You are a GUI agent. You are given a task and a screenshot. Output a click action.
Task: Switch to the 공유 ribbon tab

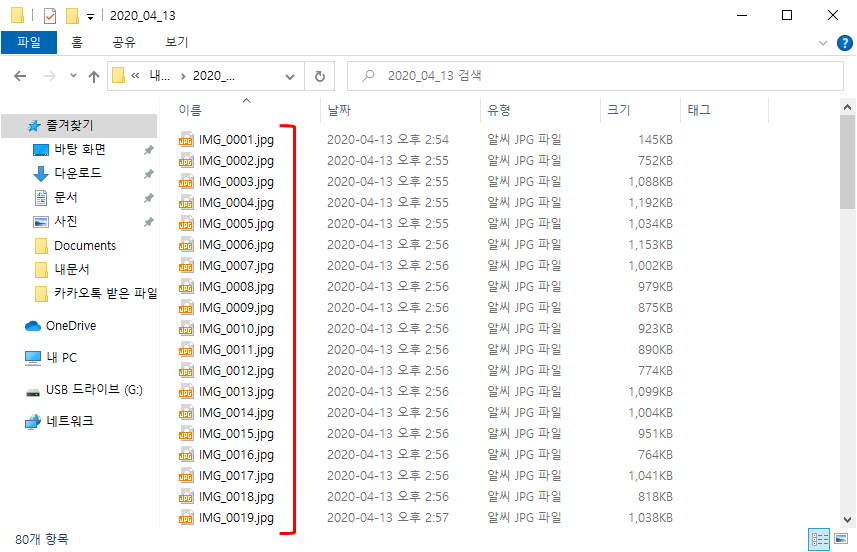[124, 42]
